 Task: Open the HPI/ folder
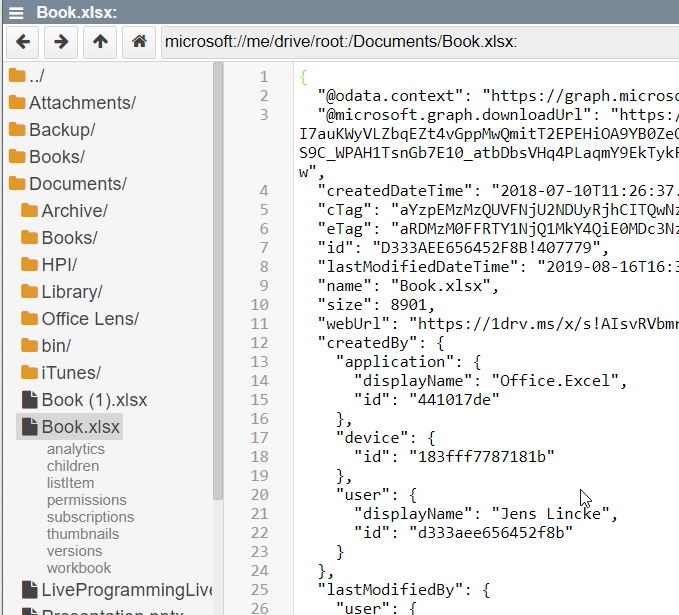(x=59, y=265)
